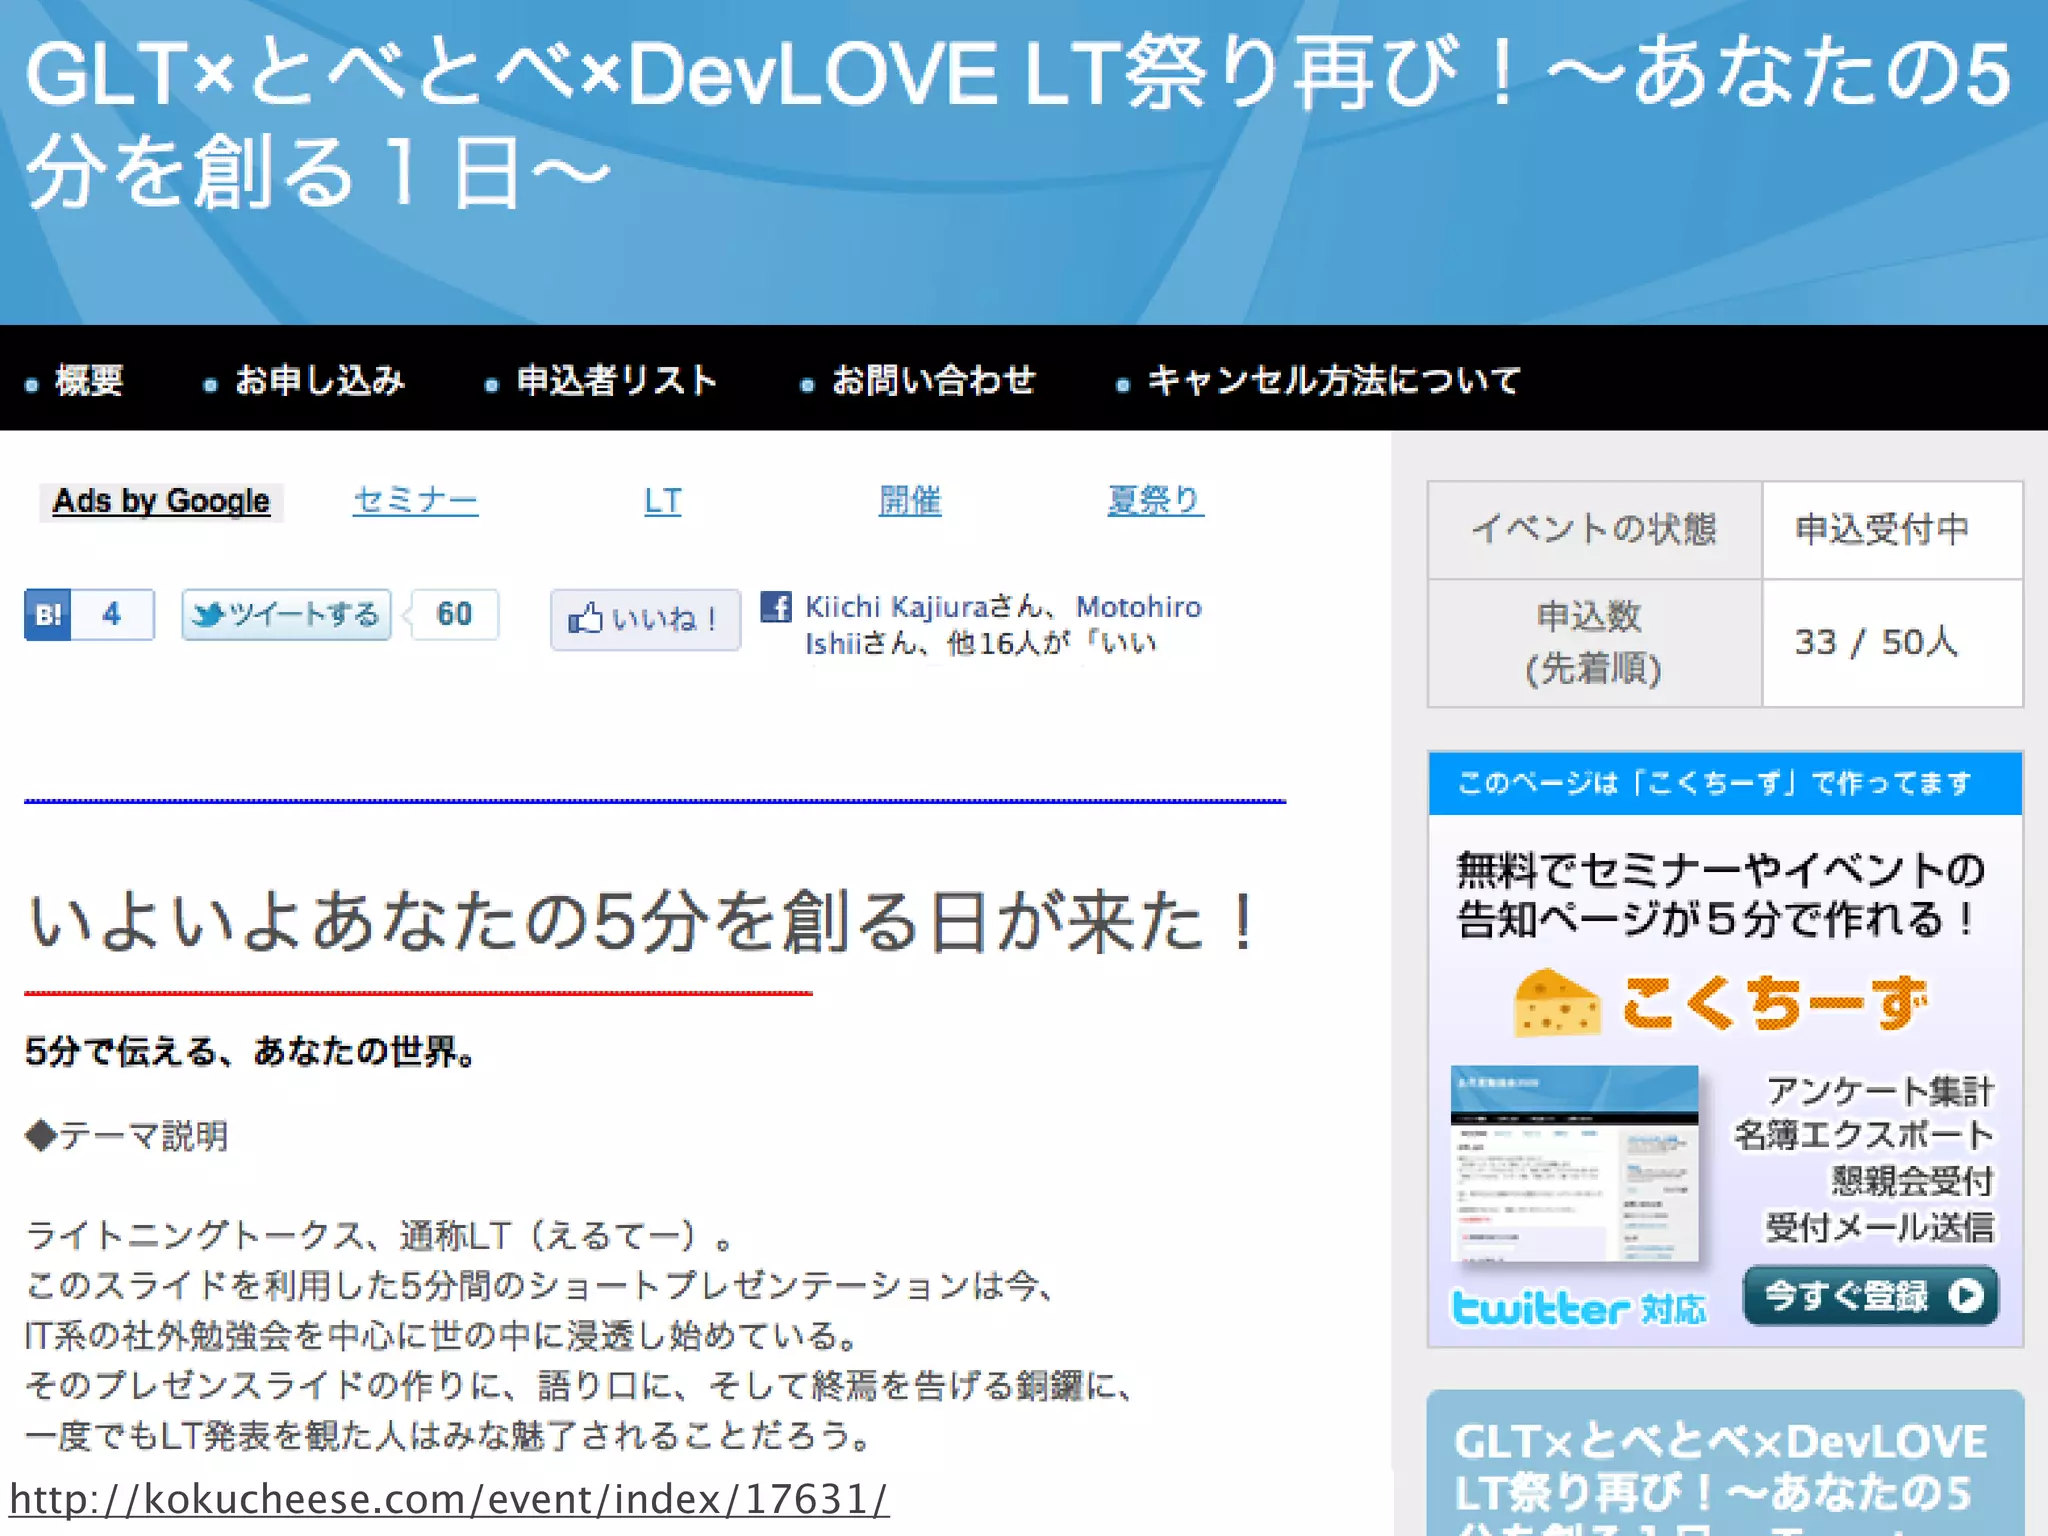The image size is (2048, 1536).
Task: Click the 夏祭り ad link
Action: coord(1155,500)
